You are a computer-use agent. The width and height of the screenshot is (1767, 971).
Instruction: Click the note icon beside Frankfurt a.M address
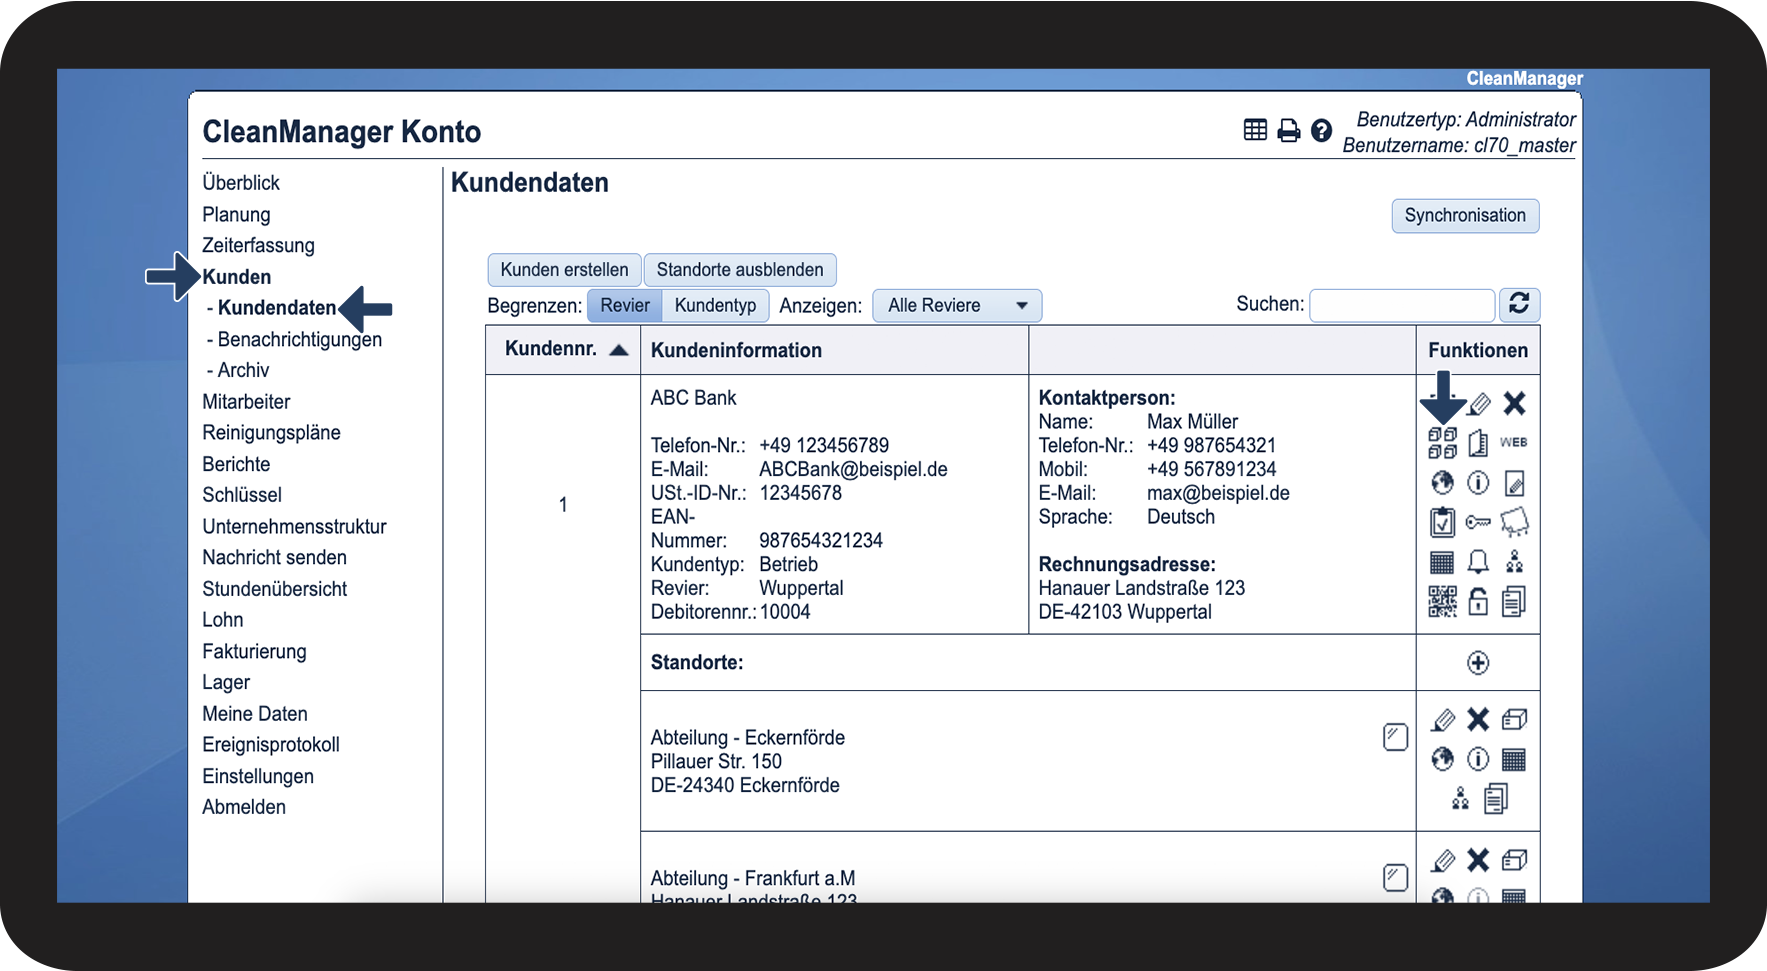tap(1395, 878)
